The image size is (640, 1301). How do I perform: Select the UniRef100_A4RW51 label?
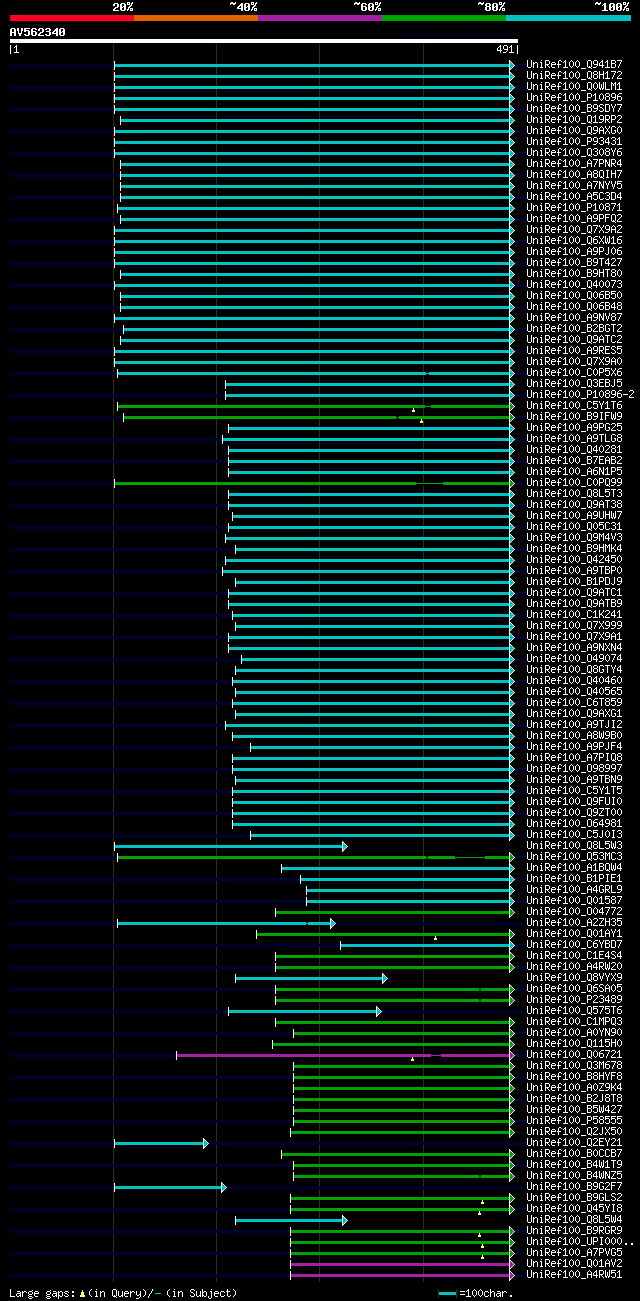tap(574, 1274)
